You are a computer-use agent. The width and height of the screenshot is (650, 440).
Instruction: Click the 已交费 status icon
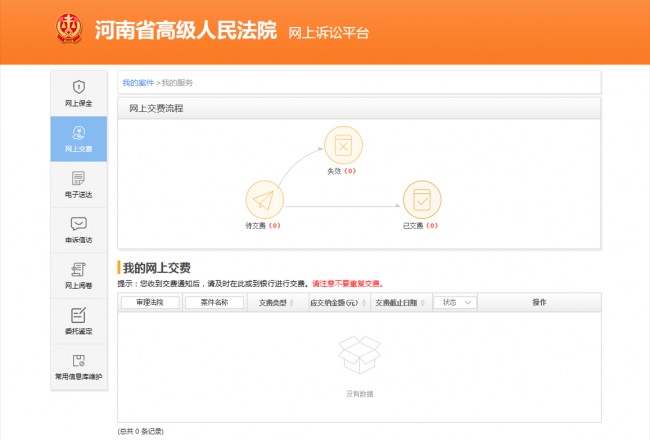coord(421,199)
